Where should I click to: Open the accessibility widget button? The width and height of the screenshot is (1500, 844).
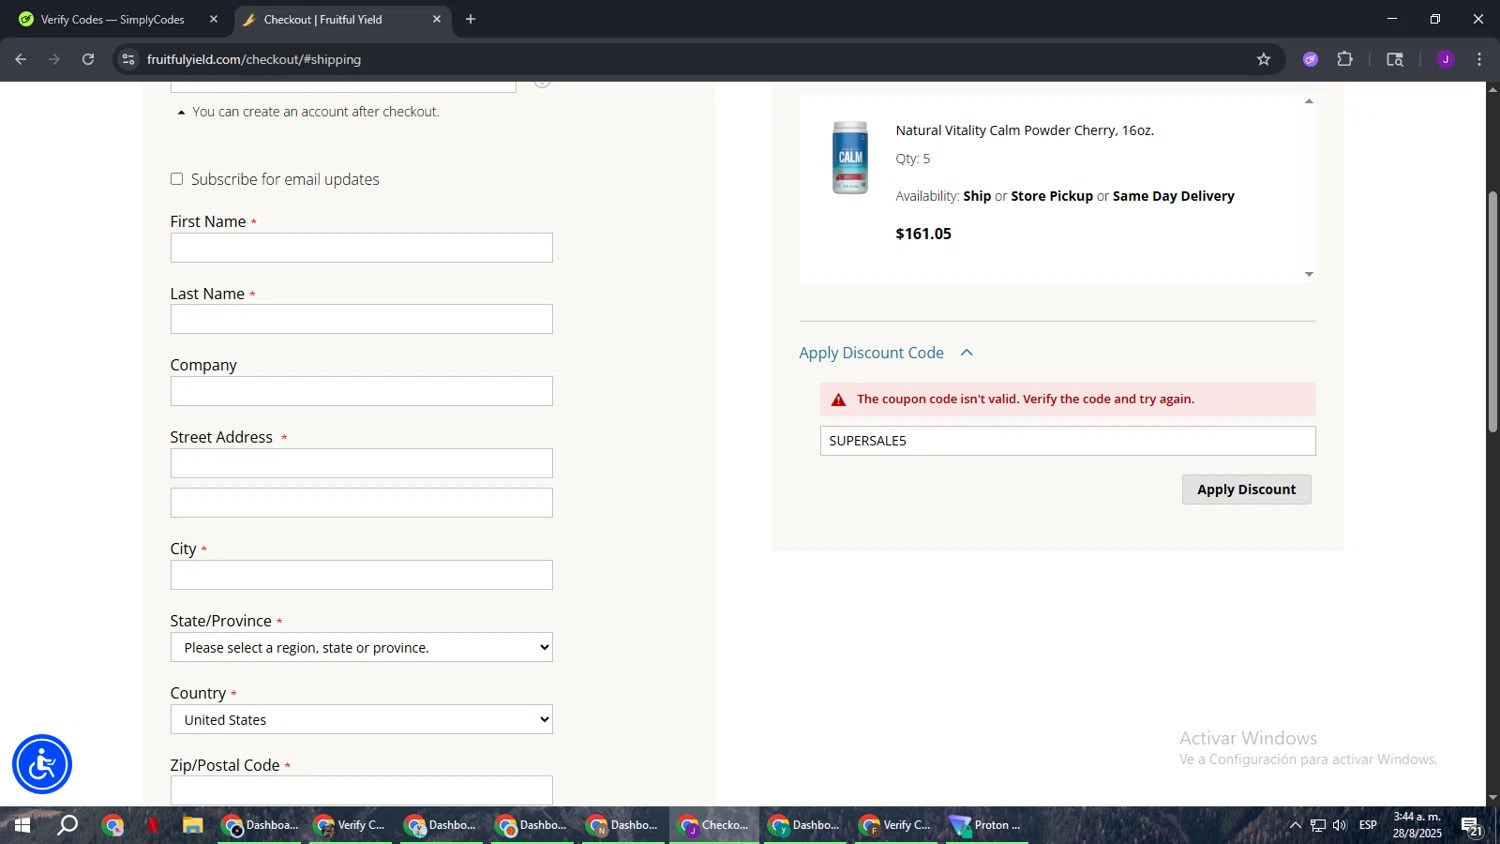(x=42, y=764)
